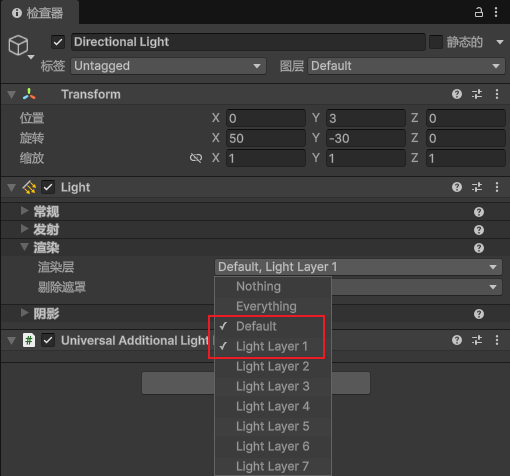The width and height of the screenshot is (510, 476).
Task: Open Light component three-dot menu
Action: point(497,187)
